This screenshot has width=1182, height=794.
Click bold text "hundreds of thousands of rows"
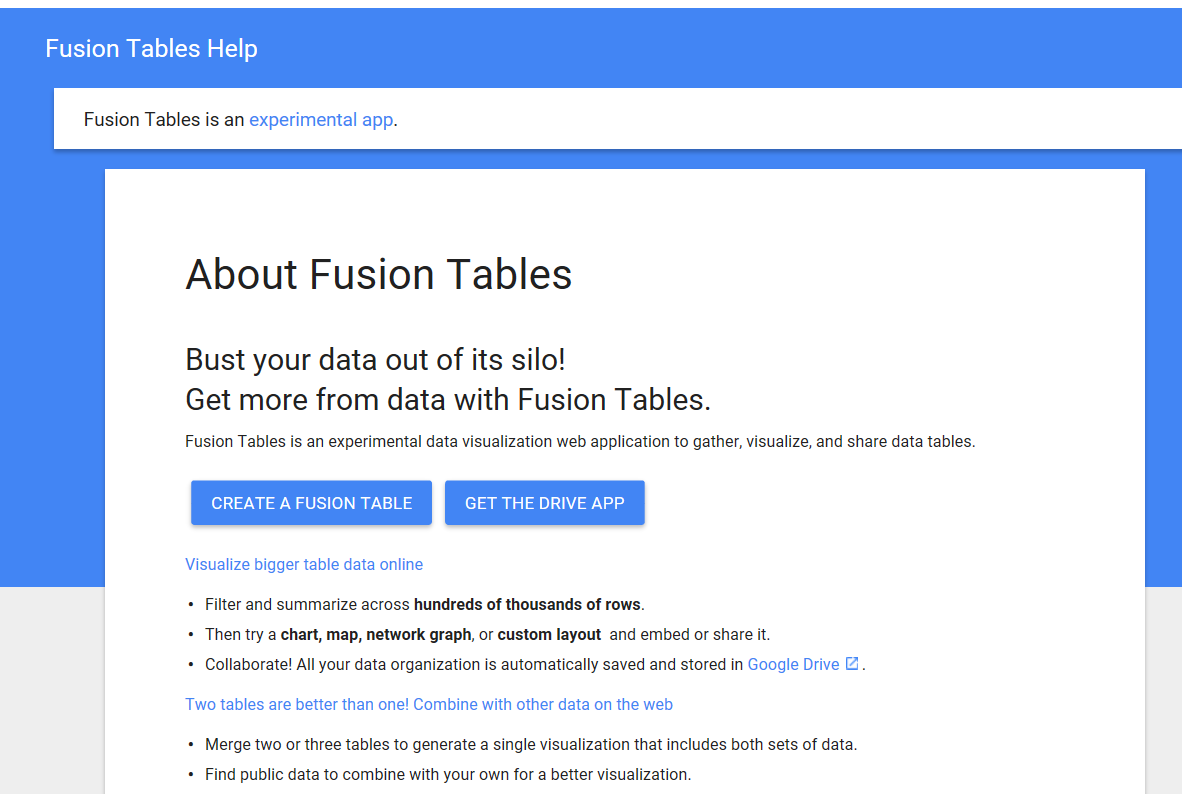point(527,604)
